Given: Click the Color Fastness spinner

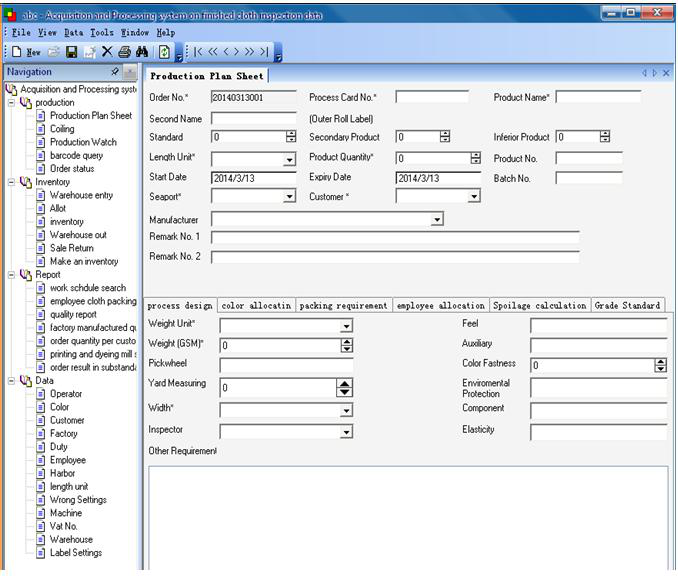Looking at the screenshot, I should pyautogui.click(x=660, y=365).
